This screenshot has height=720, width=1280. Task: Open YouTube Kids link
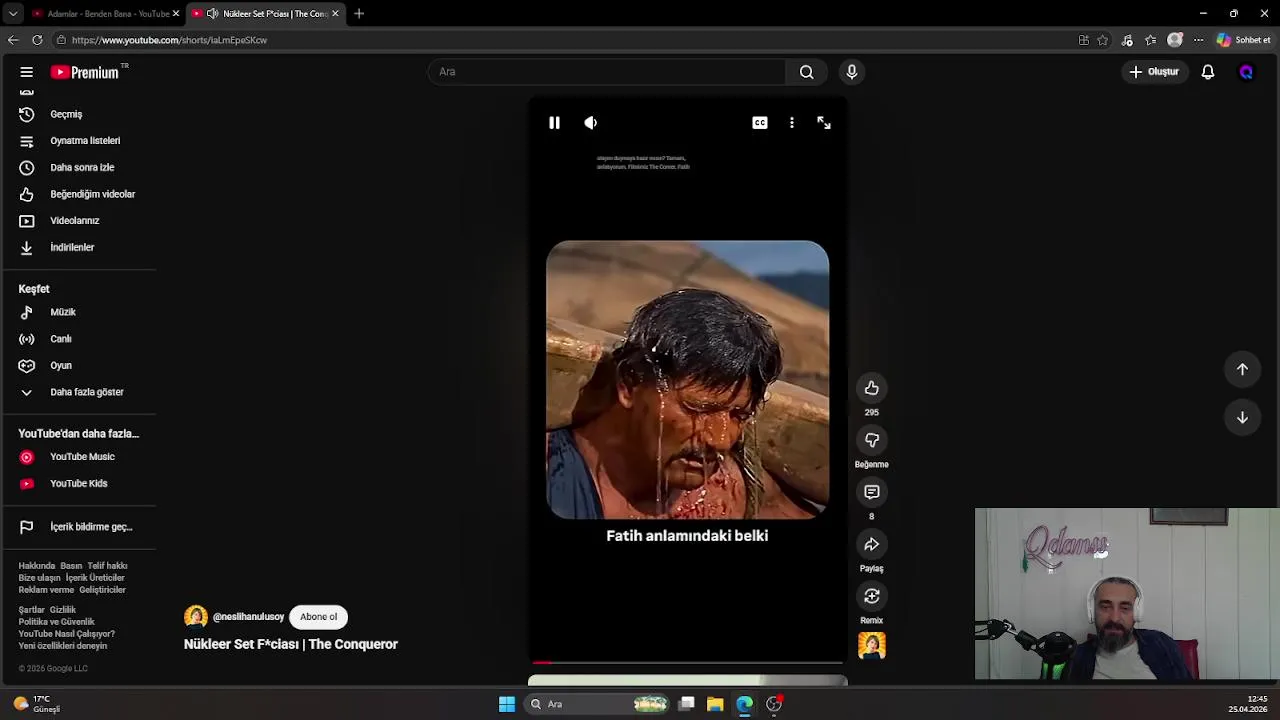coord(79,483)
